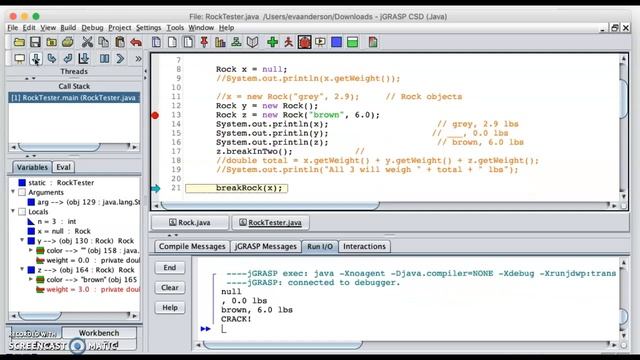Click the green window toolbar icon

[353, 42]
